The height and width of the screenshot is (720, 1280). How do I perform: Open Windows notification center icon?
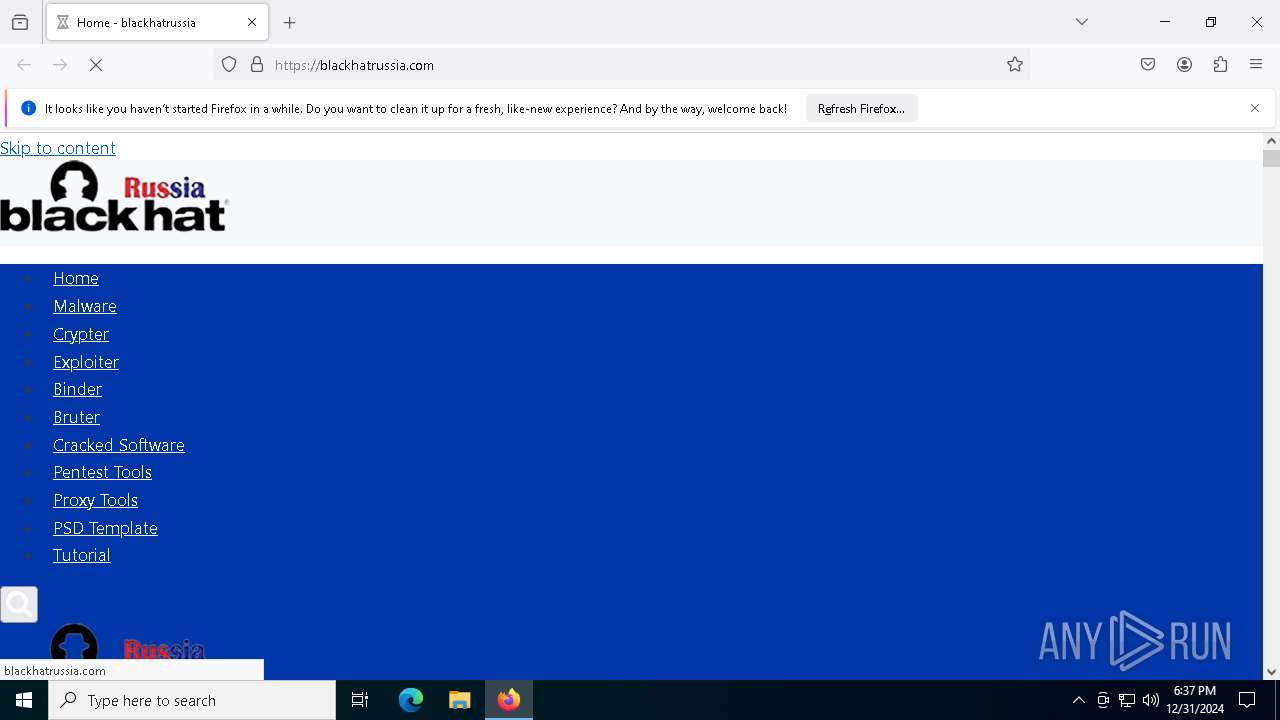pos(1247,700)
